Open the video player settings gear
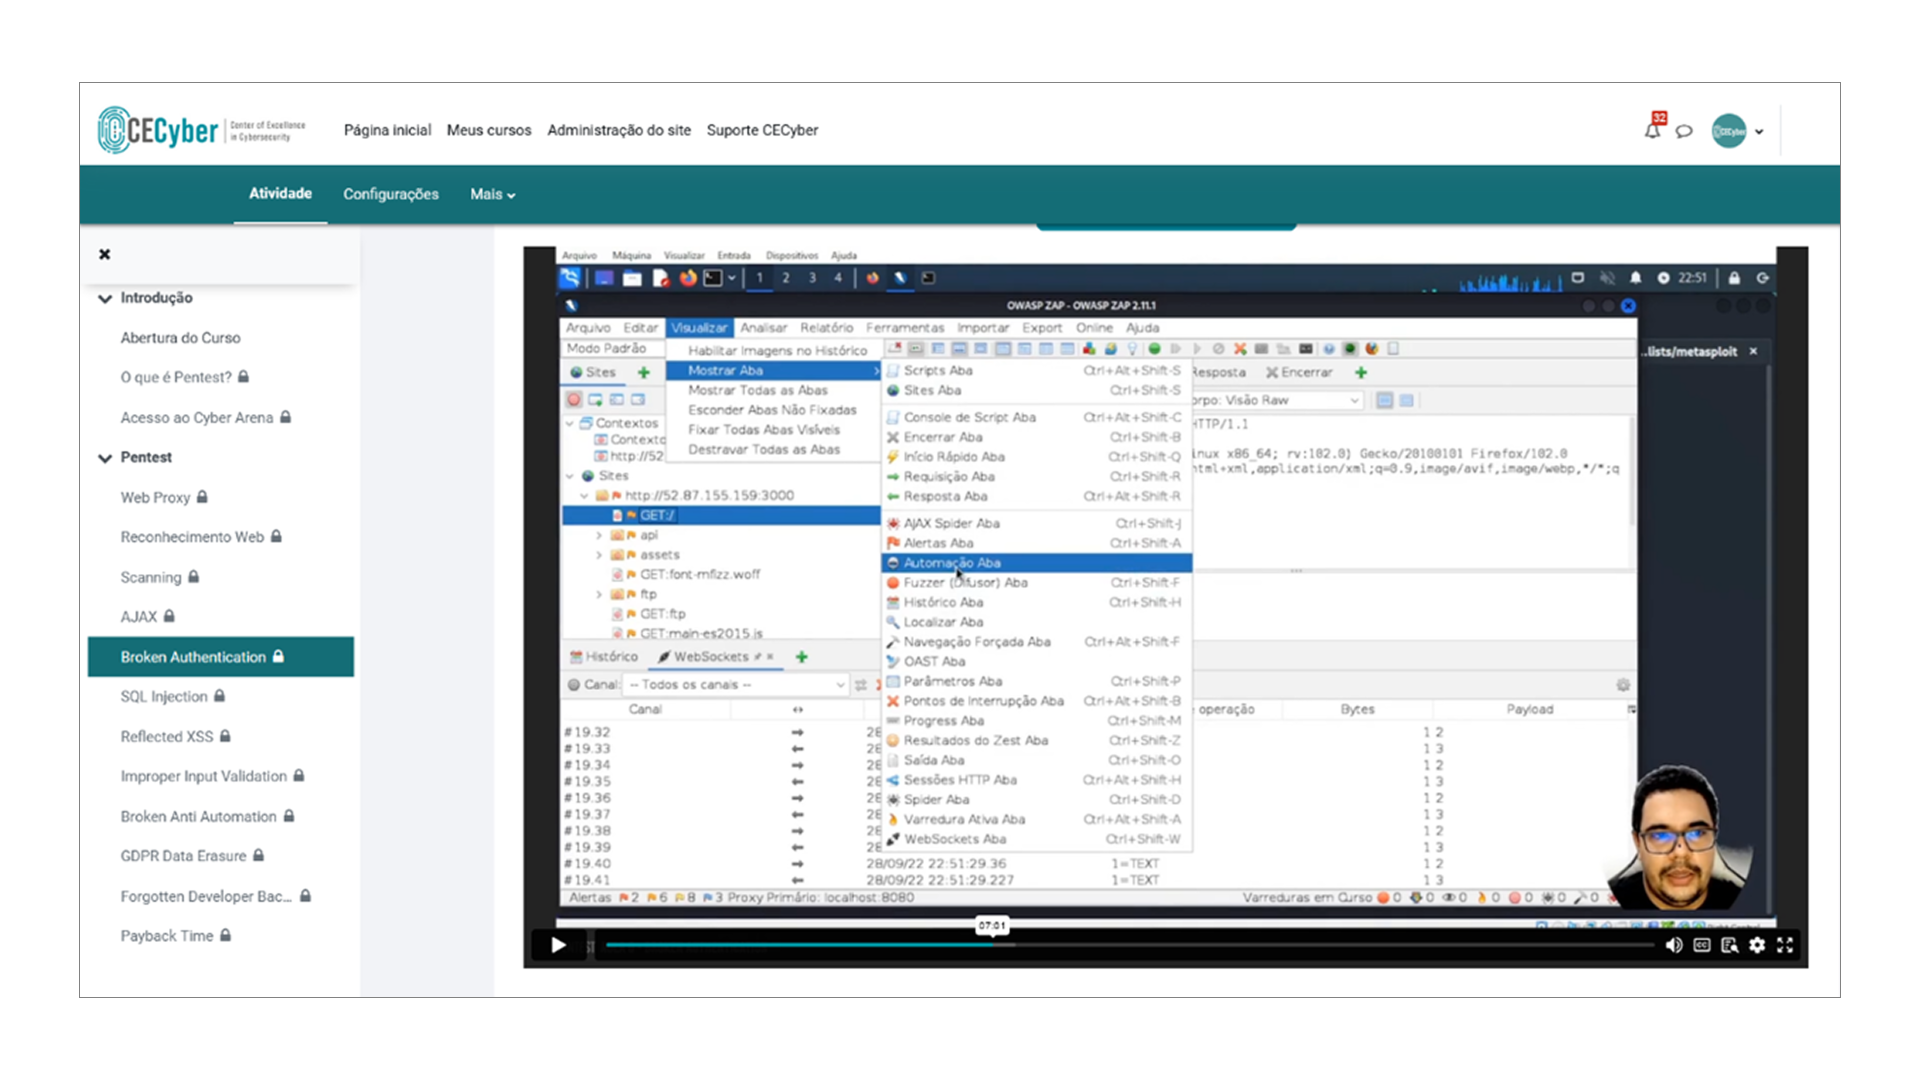The image size is (1920, 1080). [1757, 945]
